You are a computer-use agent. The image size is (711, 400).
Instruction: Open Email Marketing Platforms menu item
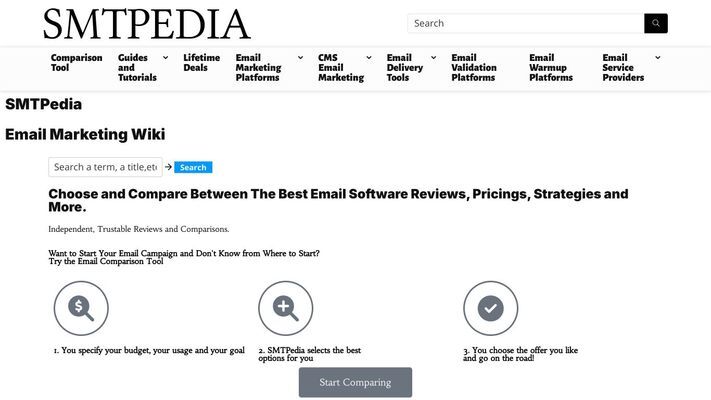(258, 68)
